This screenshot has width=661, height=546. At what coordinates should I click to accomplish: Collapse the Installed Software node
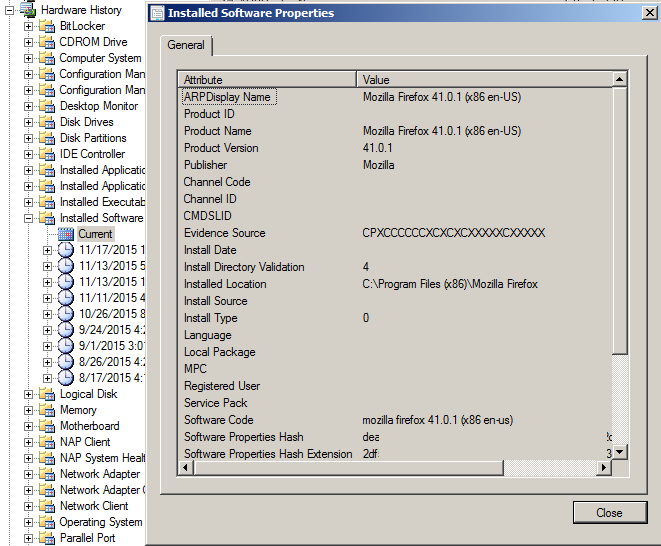(28, 219)
